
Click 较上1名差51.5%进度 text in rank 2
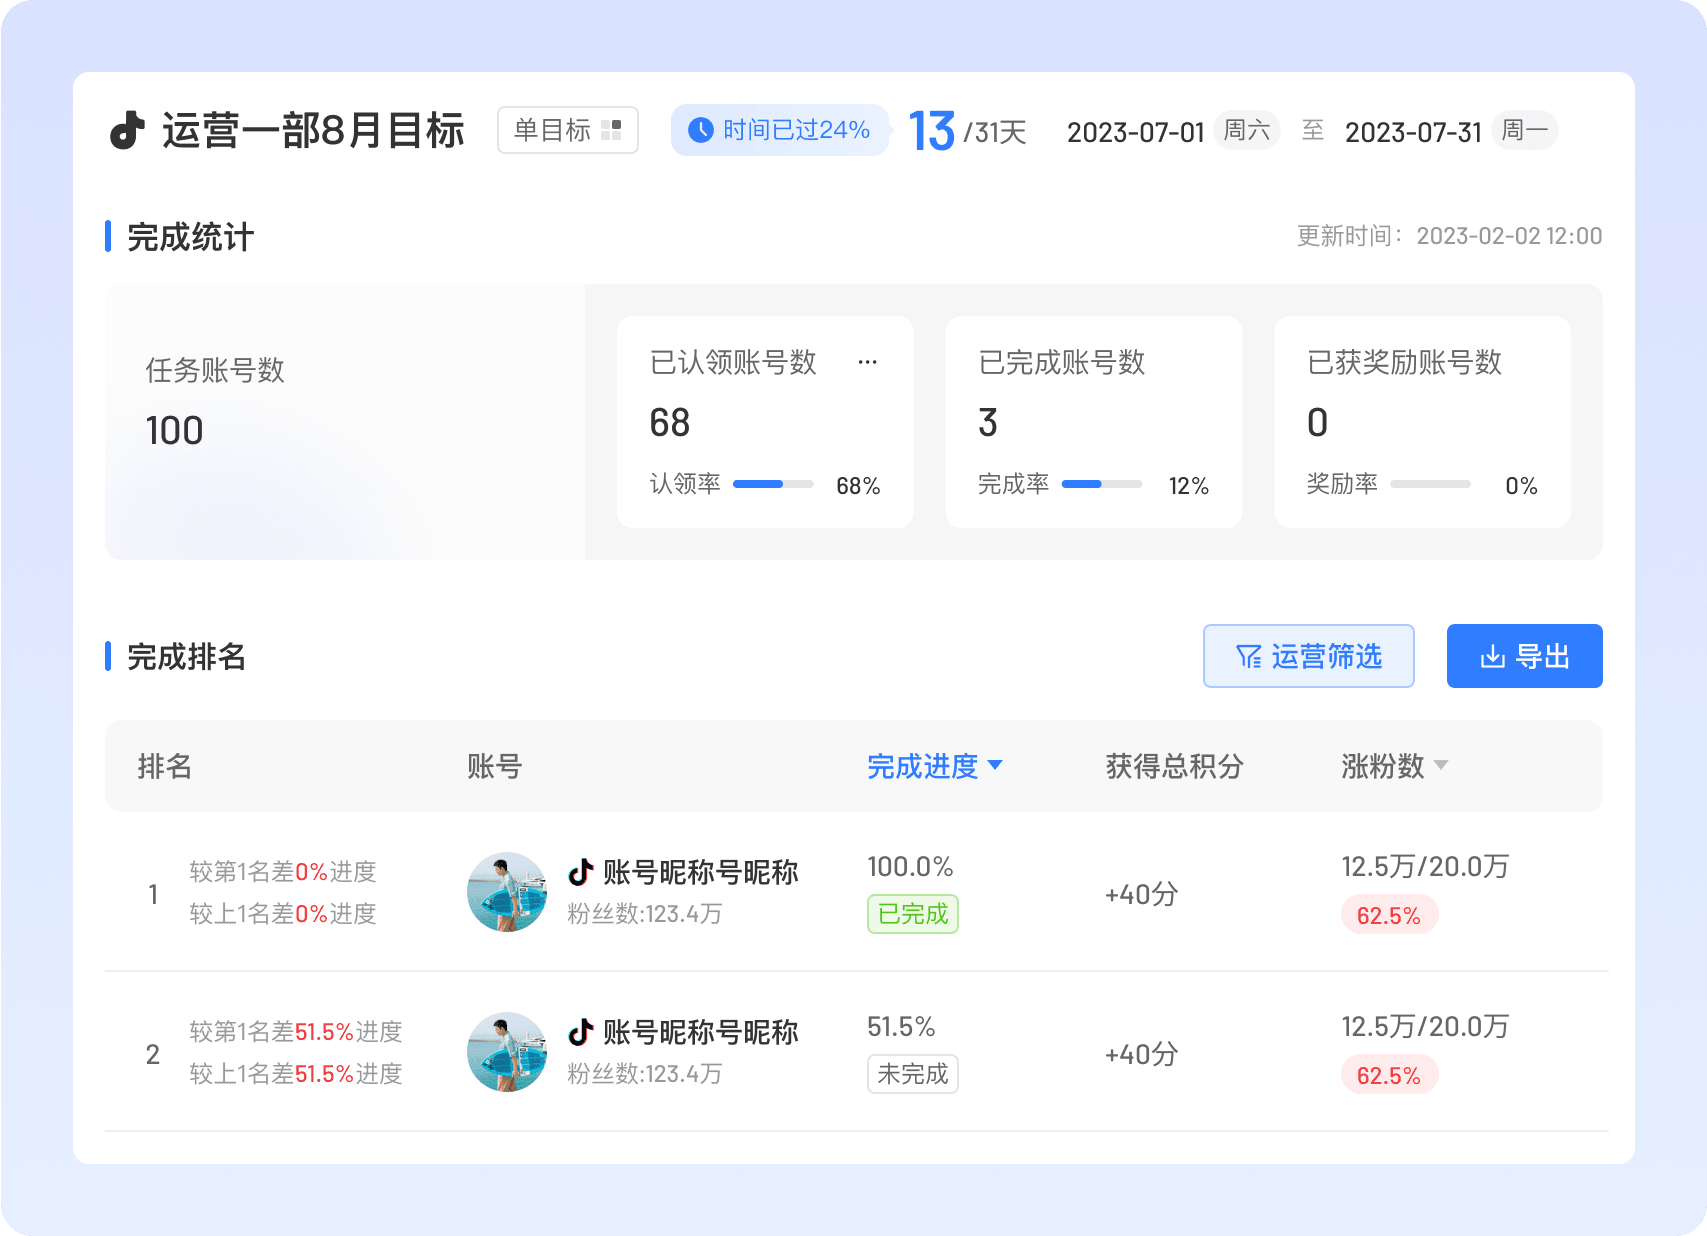[x=296, y=1074]
